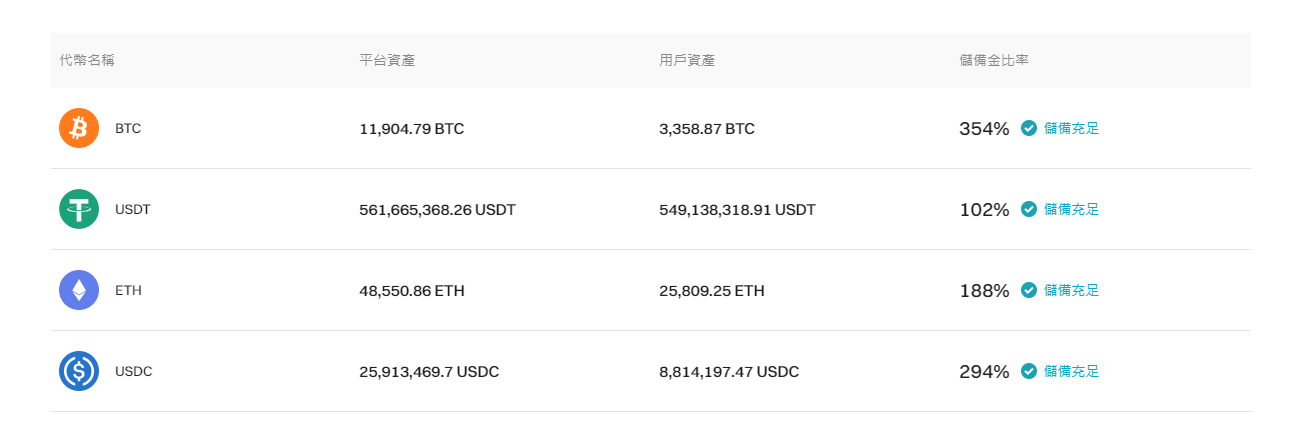The height and width of the screenshot is (430, 1290).
Task: Click the blue USDC dollar icon
Action: [x=79, y=371]
